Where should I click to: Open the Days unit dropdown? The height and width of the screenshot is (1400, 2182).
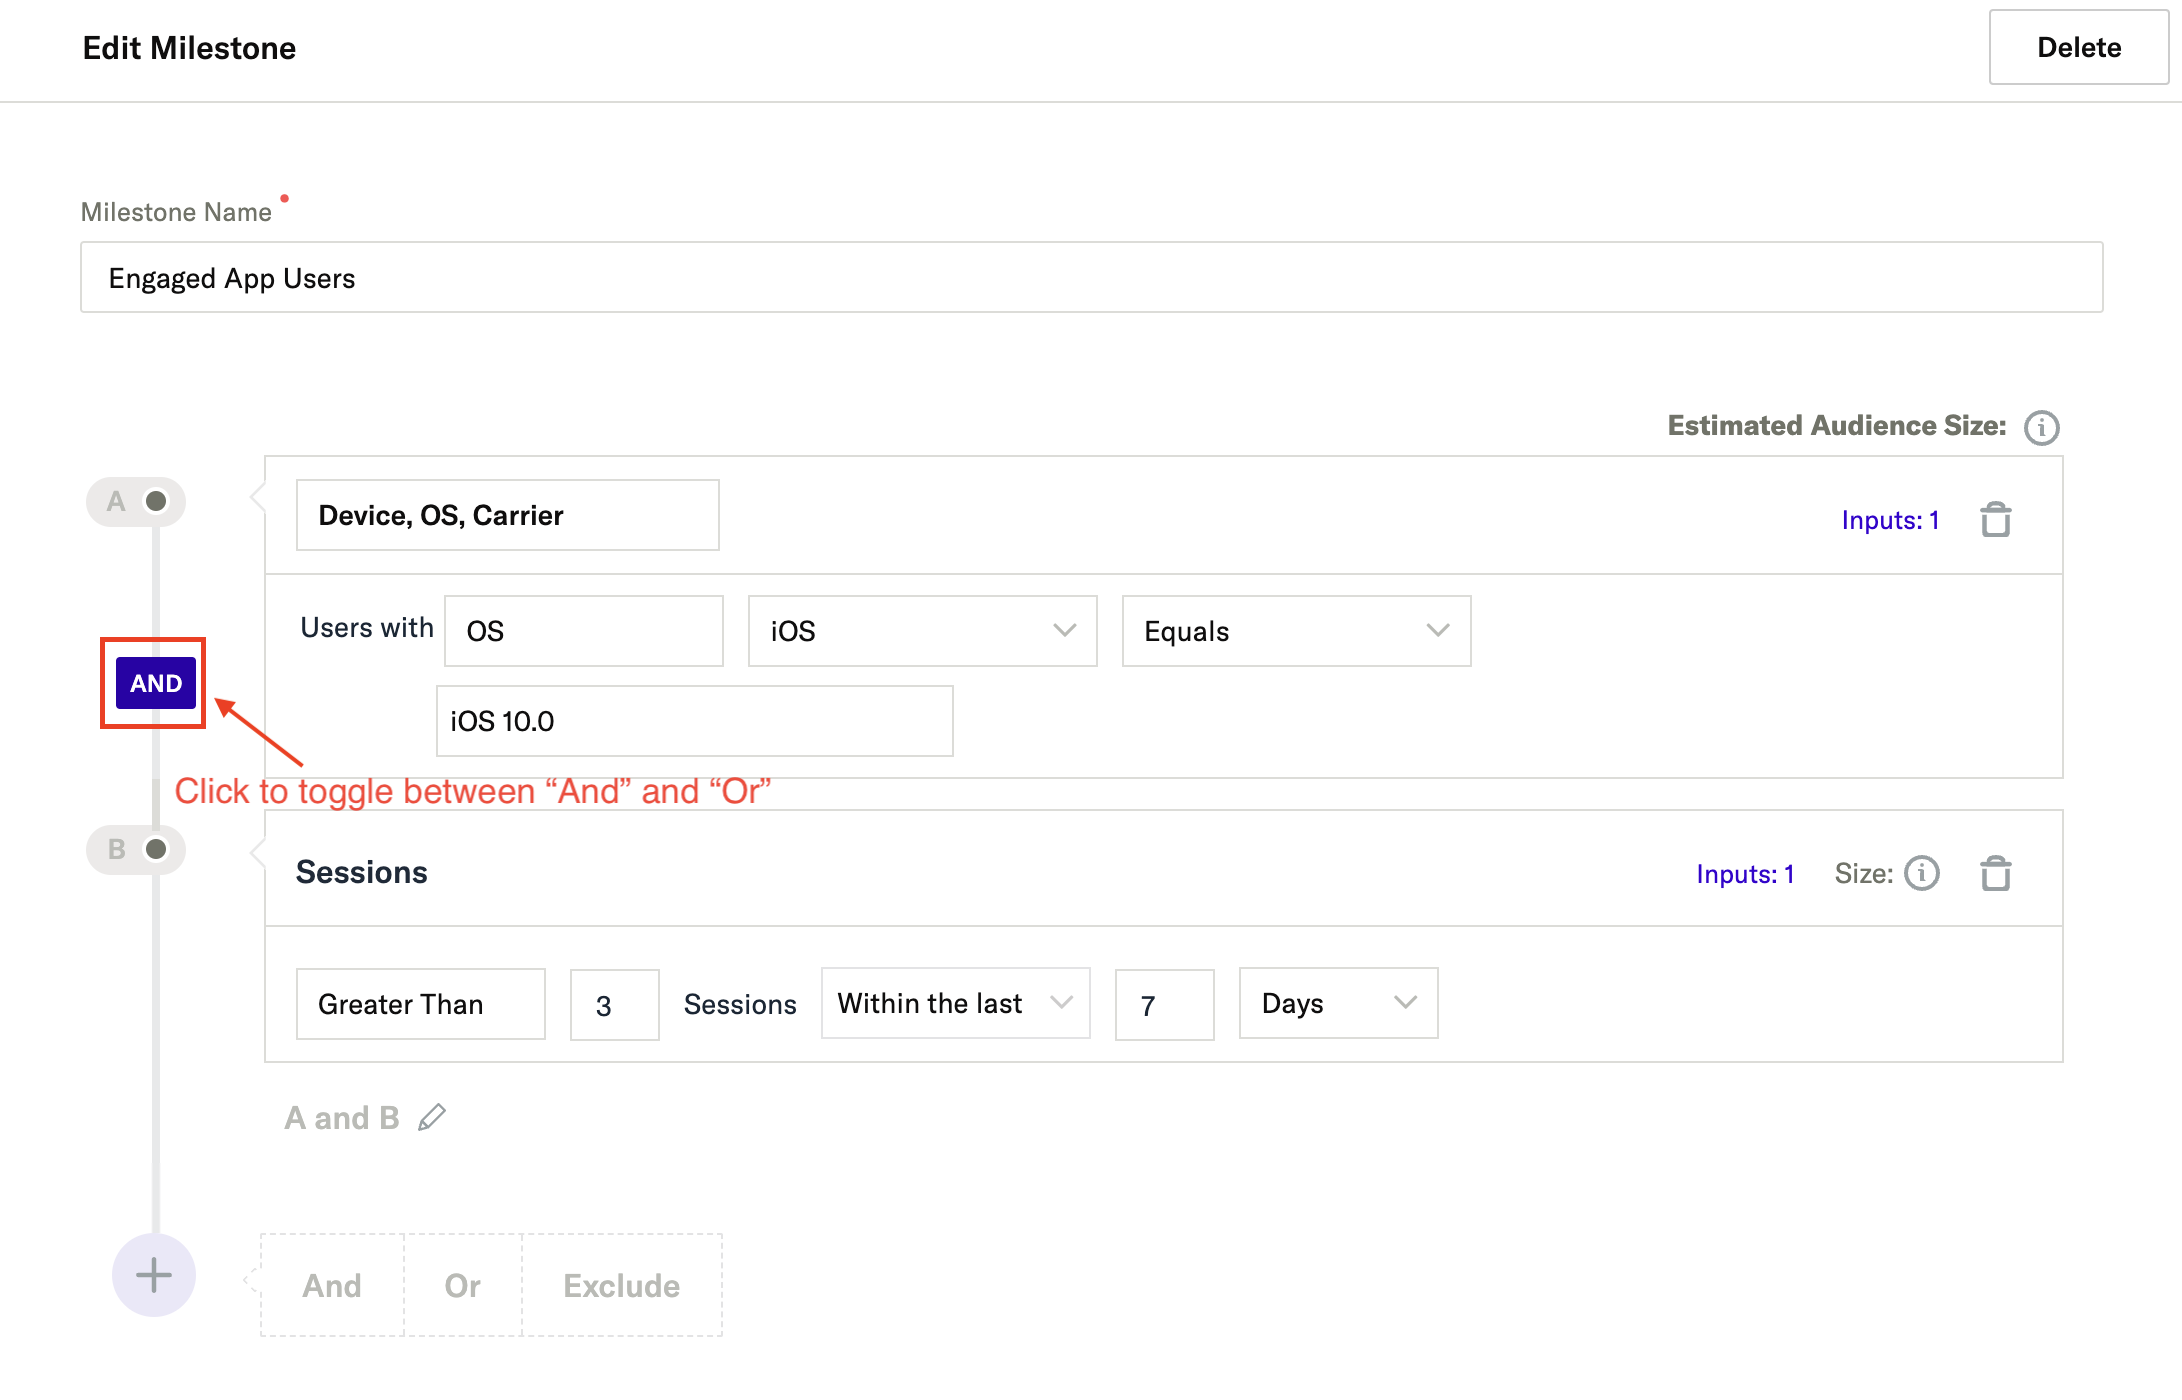pyautogui.click(x=1338, y=1003)
